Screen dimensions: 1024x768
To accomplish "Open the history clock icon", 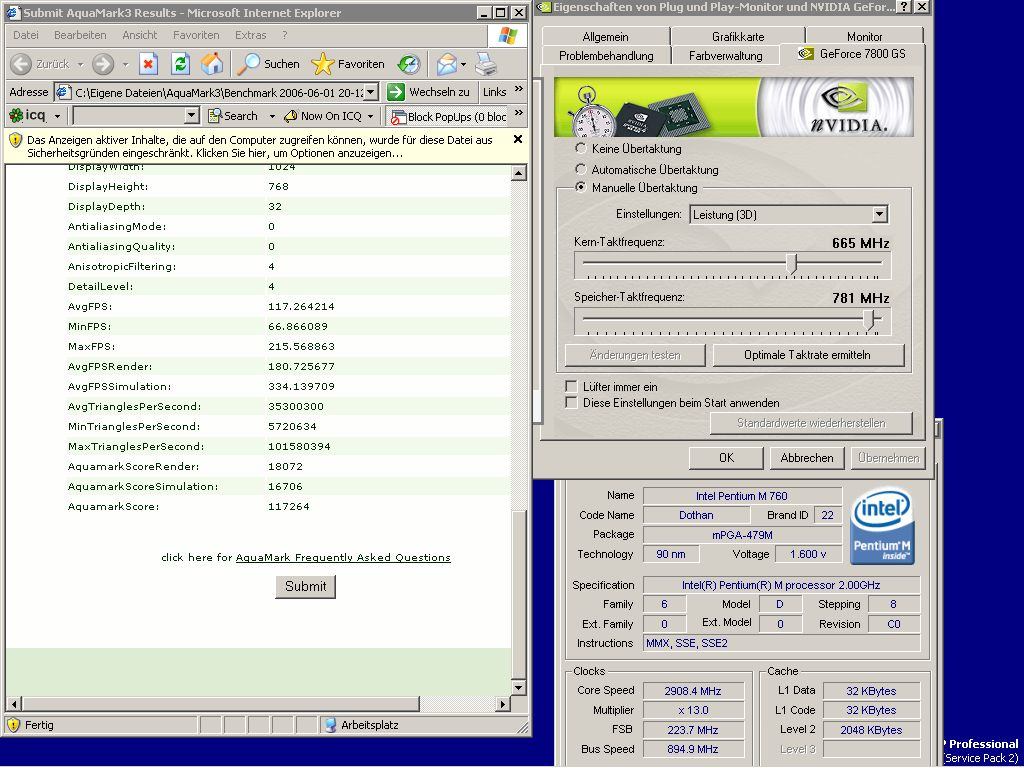I will point(409,64).
